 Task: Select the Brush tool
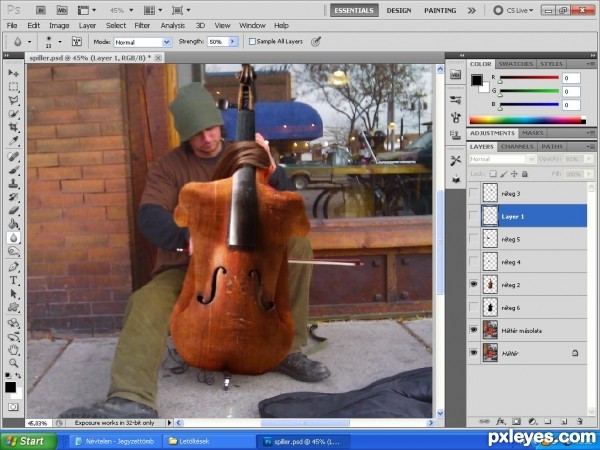pyautogui.click(x=13, y=170)
